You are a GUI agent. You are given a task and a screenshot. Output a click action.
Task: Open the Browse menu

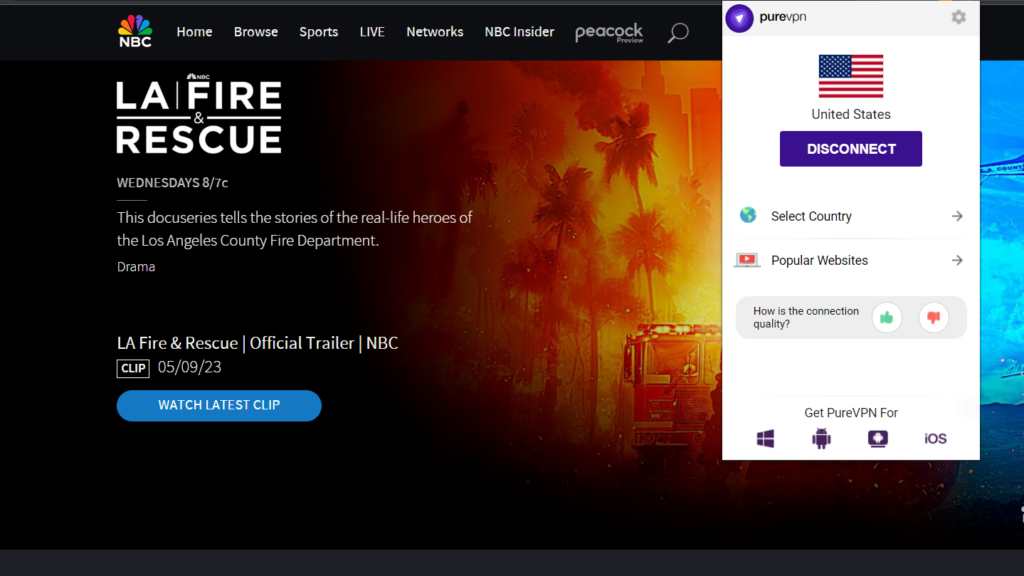(x=256, y=32)
